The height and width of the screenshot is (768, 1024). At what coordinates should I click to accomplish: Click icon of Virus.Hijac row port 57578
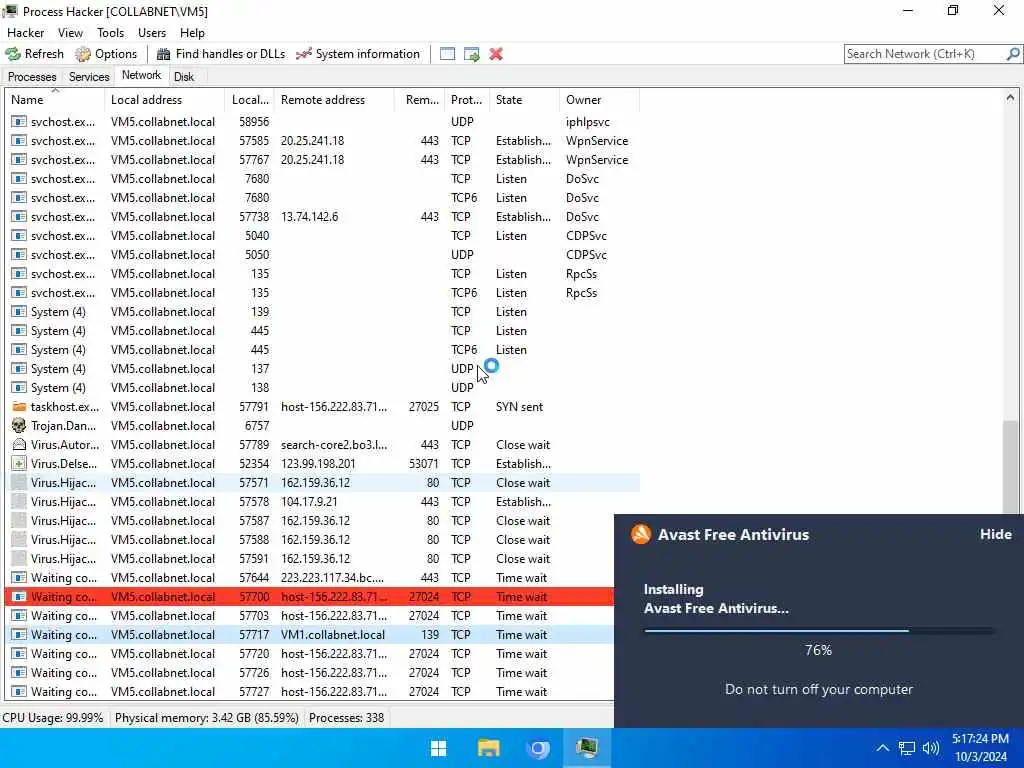20,502
